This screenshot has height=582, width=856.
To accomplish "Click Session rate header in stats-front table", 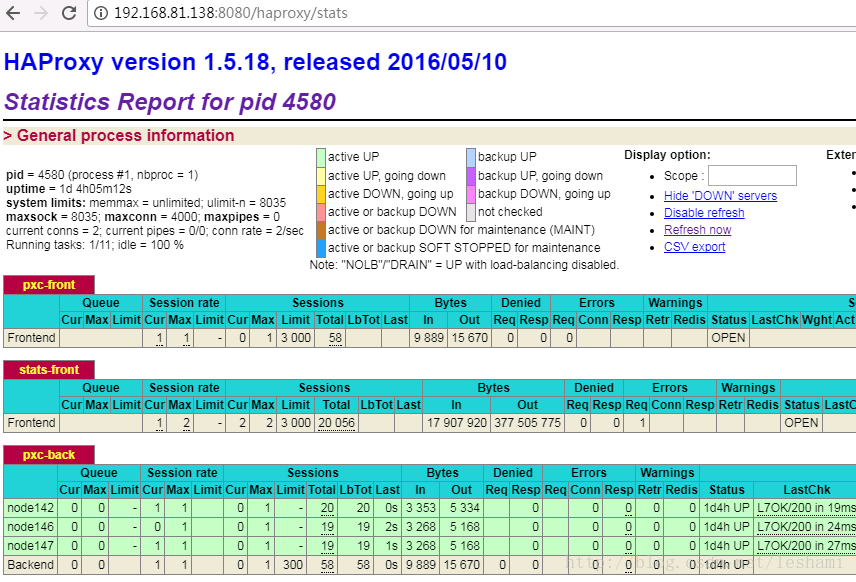I will (184, 388).
